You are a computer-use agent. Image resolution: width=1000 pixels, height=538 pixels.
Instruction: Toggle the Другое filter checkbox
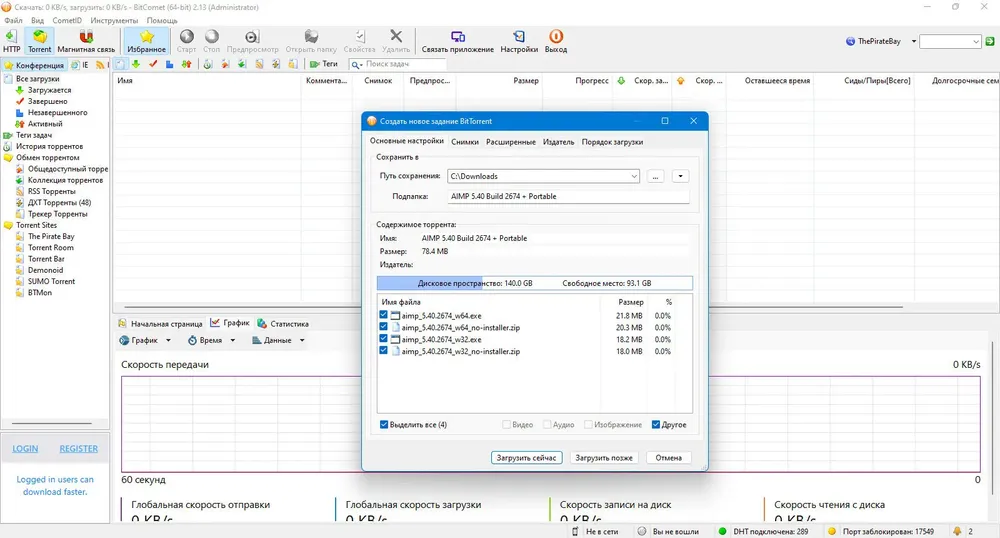point(656,425)
